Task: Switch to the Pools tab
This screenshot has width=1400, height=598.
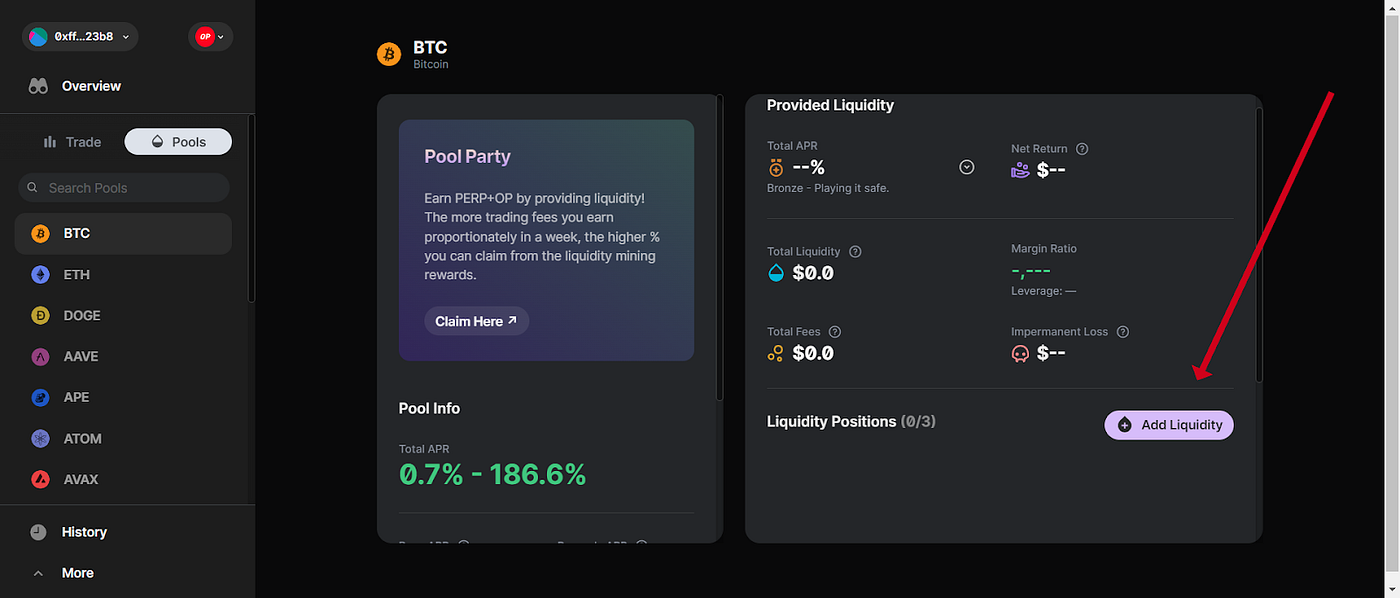Action: [x=177, y=141]
